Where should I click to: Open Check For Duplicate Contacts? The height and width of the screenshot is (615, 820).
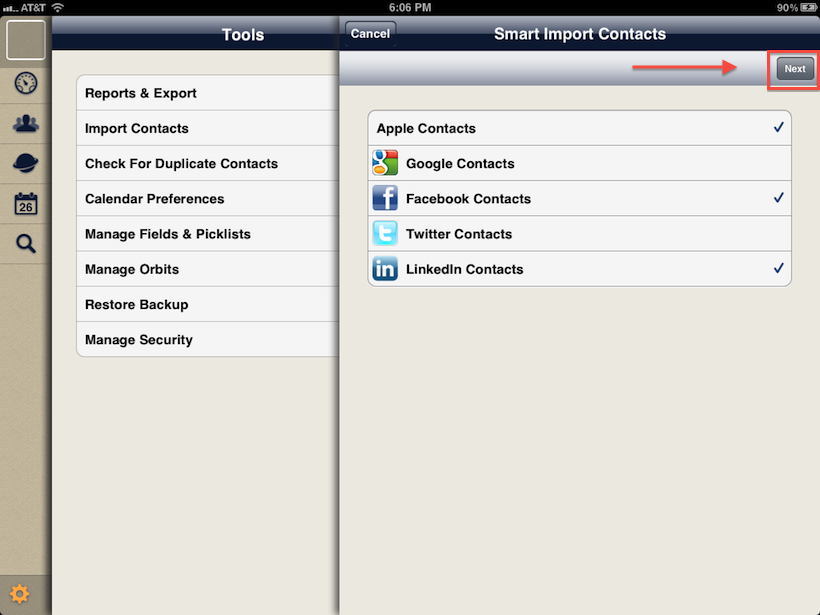pos(181,163)
